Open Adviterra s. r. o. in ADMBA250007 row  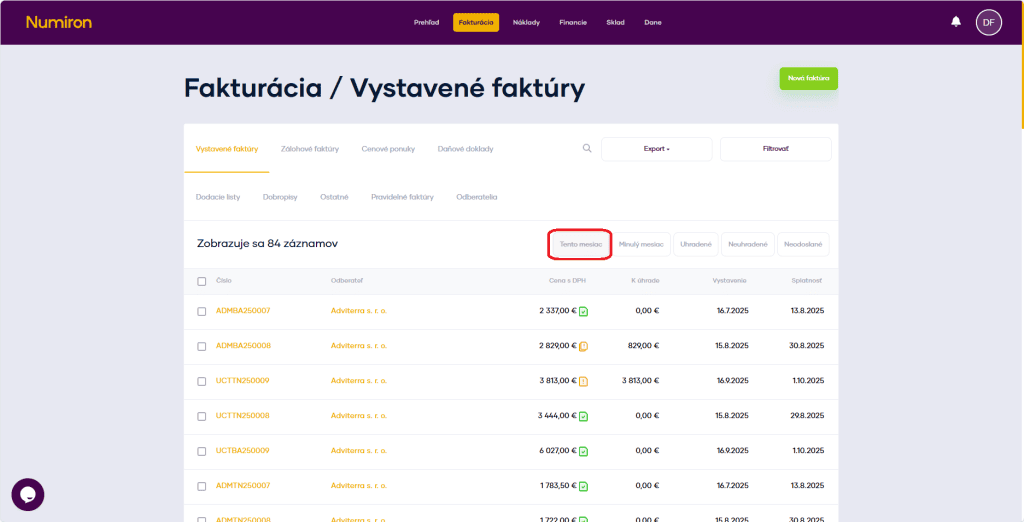359,311
